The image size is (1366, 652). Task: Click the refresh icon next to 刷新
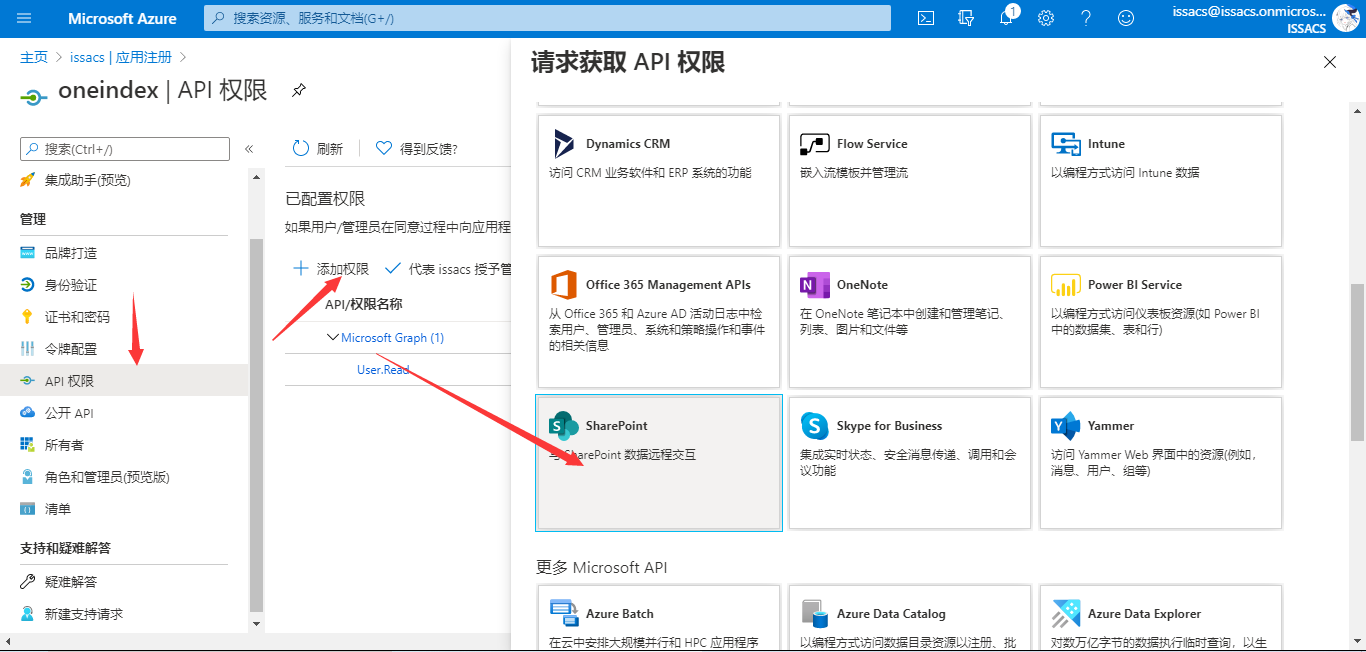click(301, 148)
